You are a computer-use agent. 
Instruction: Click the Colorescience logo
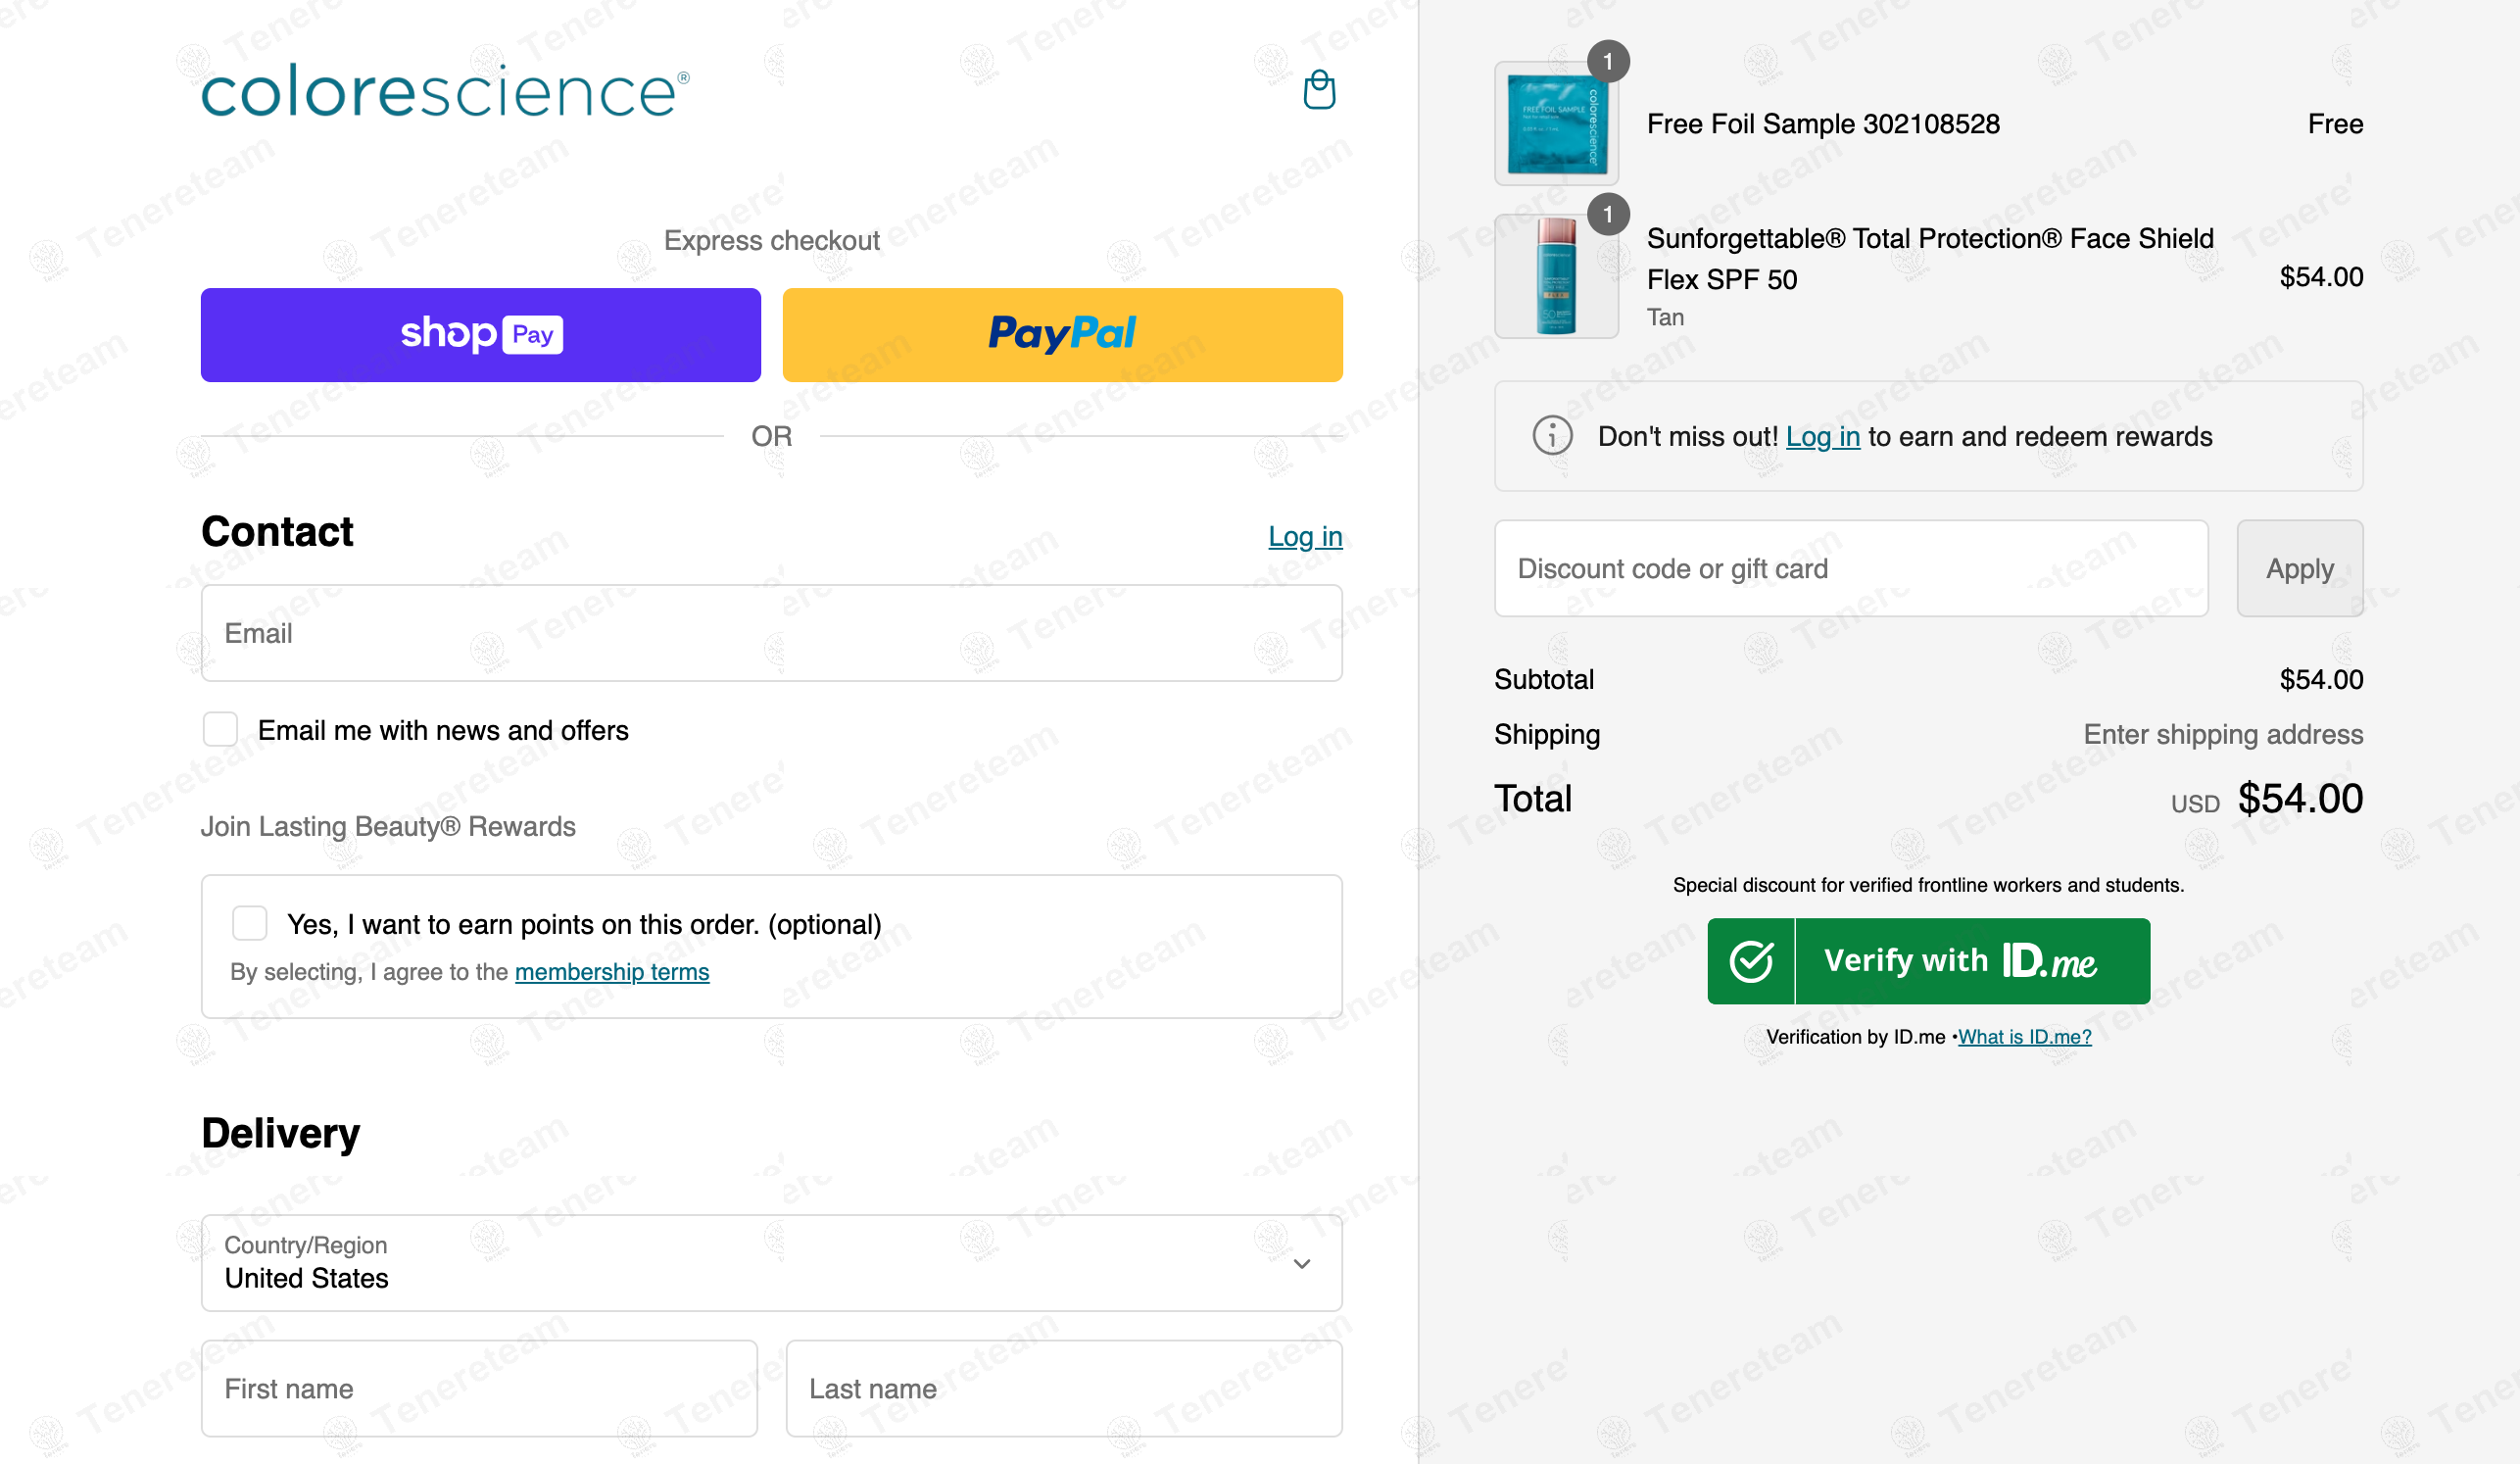pyautogui.click(x=445, y=91)
